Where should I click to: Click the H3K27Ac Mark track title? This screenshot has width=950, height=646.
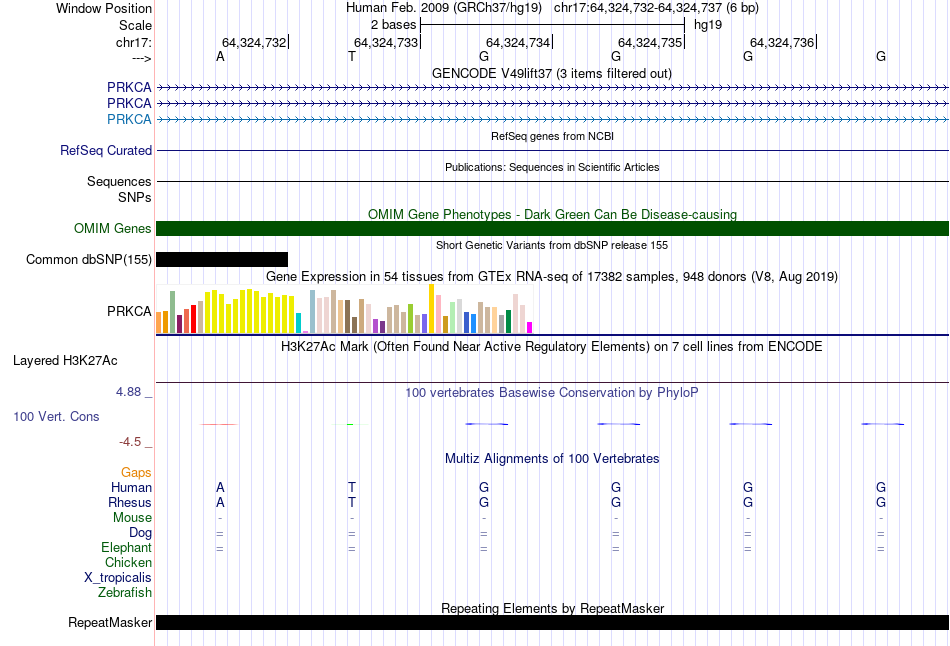click(552, 347)
